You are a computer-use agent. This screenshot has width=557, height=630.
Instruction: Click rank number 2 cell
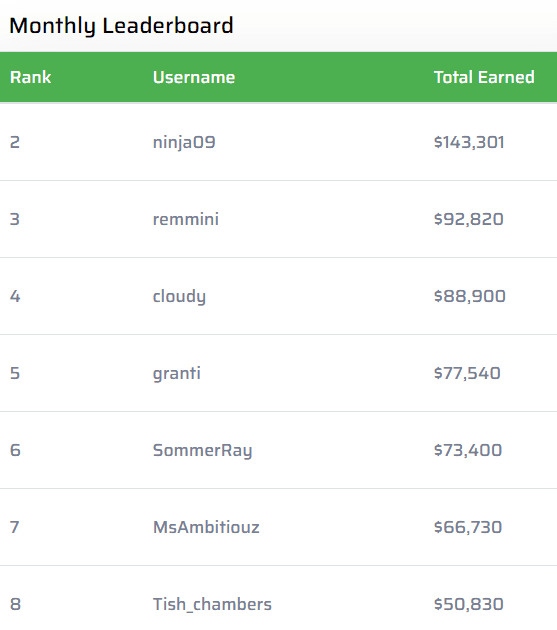click(x=15, y=142)
